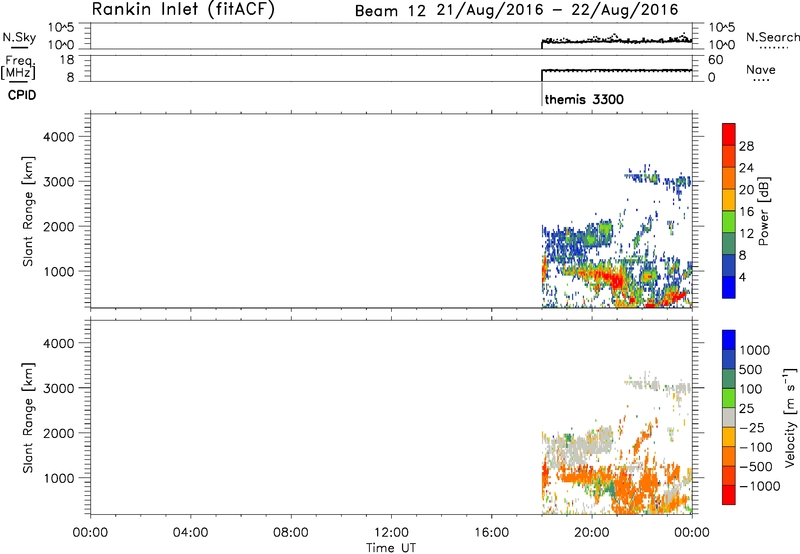Click the '4' power colorbar tick label
The width and height of the screenshot is (800, 554).
tap(742, 277)
